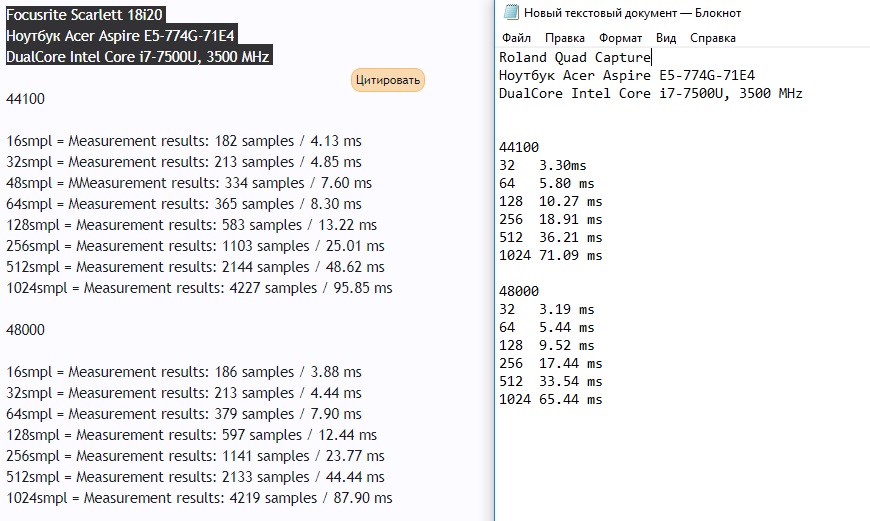
Task: Click the '64 5.44 ms' line in Notepad
Action: pyautogui.click(x=547, y=327)
